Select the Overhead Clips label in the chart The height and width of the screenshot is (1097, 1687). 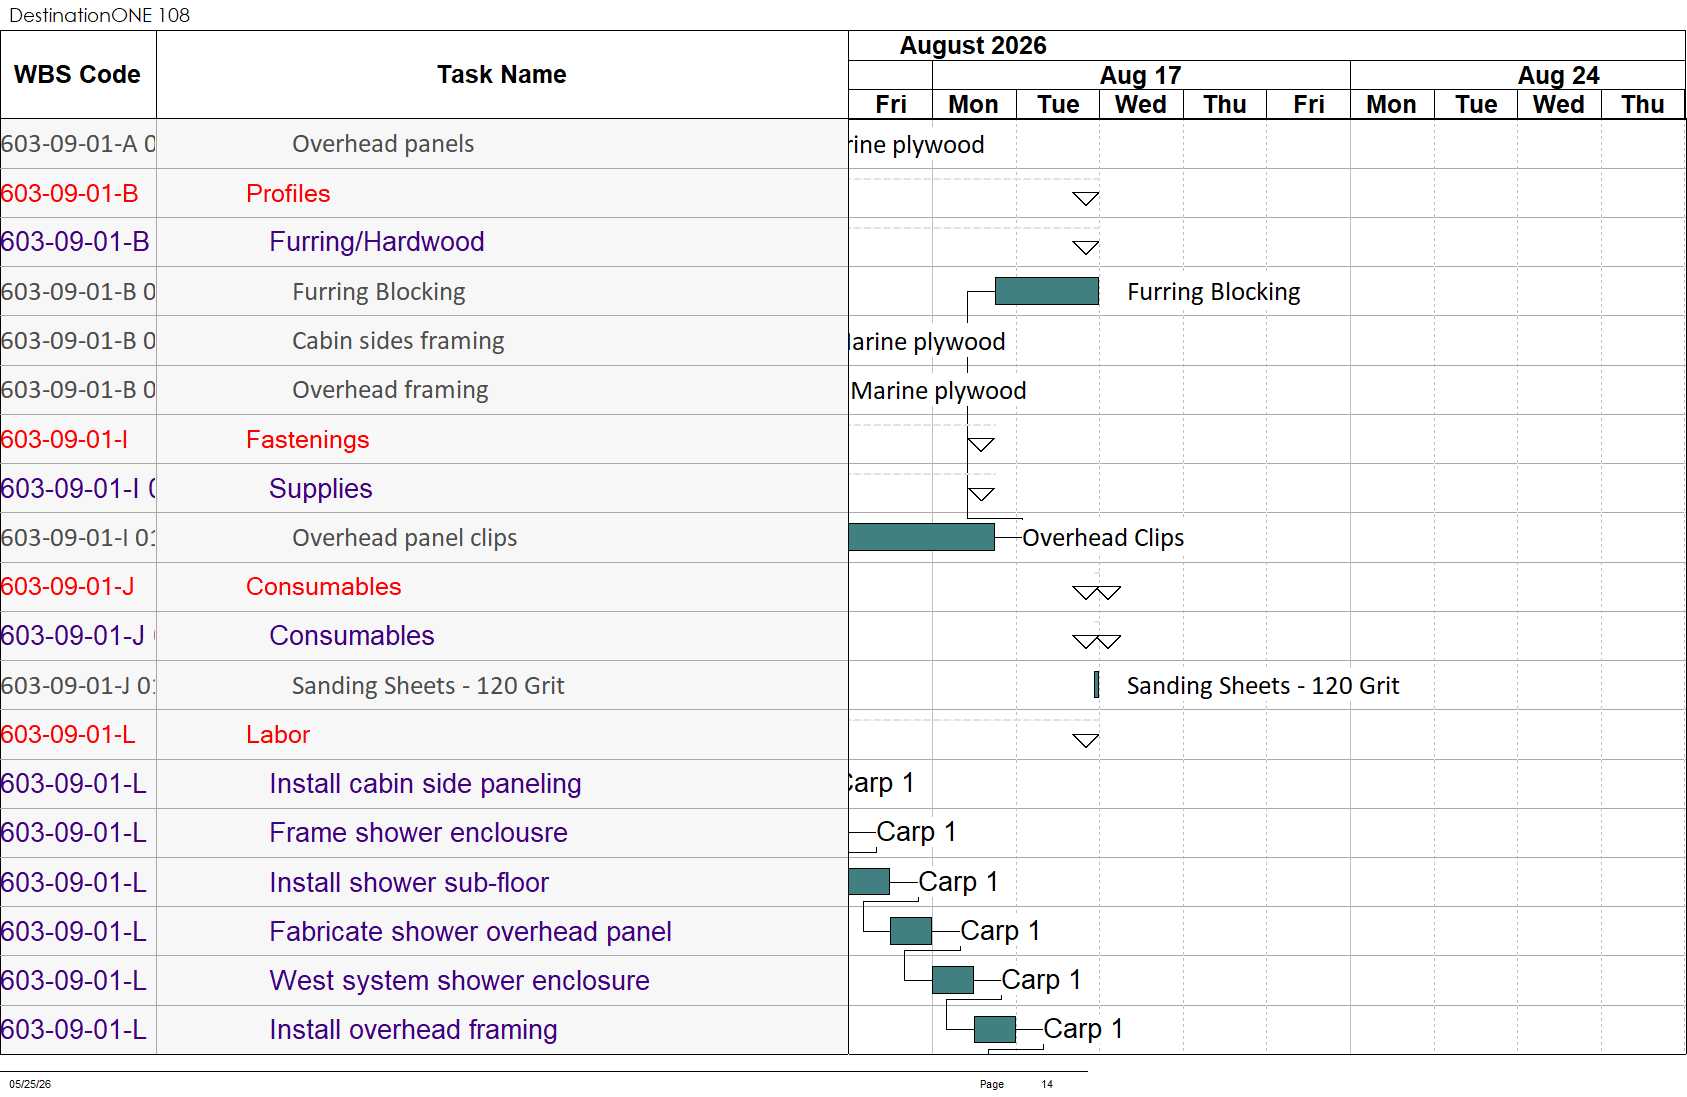1103,538
